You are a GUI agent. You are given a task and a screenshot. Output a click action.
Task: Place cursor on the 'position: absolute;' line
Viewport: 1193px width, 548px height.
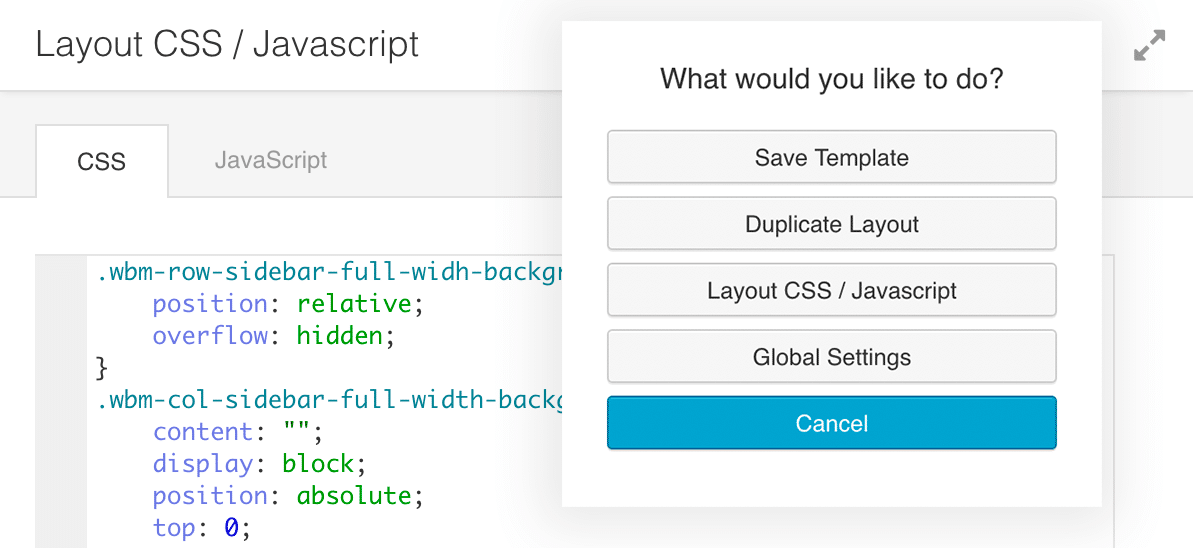281,496
